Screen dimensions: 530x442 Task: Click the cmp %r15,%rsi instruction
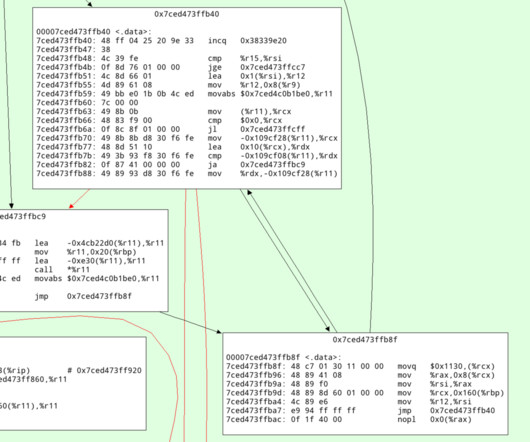point(159,58)
